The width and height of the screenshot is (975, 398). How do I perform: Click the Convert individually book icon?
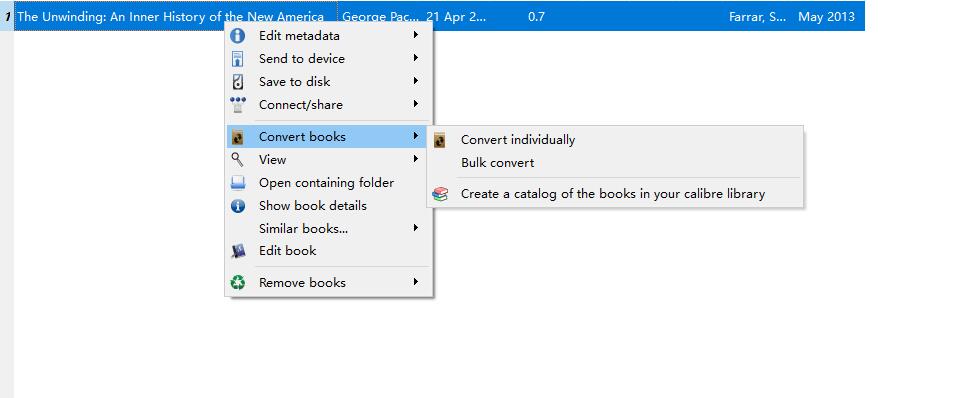440,140
